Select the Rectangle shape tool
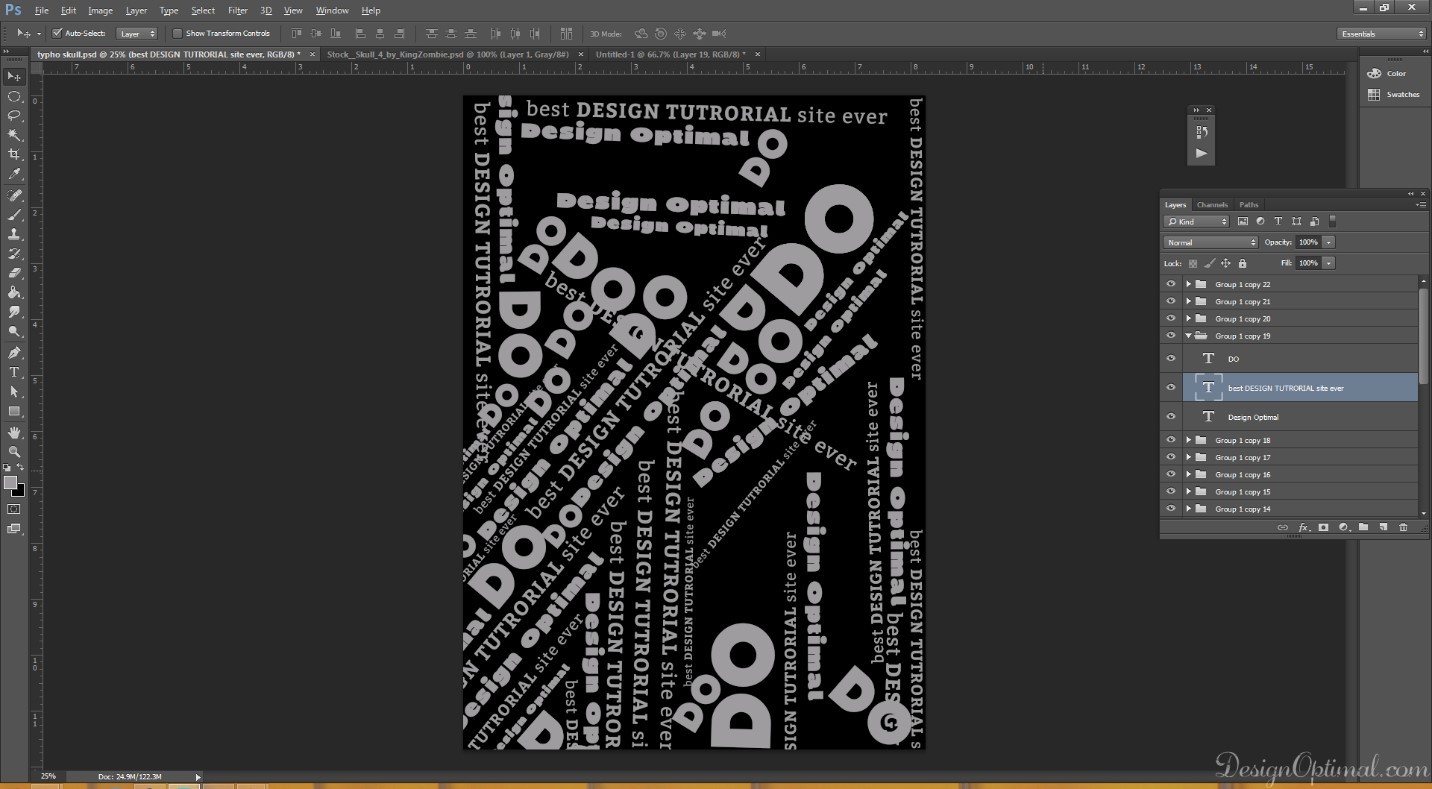 pos(14,411)
